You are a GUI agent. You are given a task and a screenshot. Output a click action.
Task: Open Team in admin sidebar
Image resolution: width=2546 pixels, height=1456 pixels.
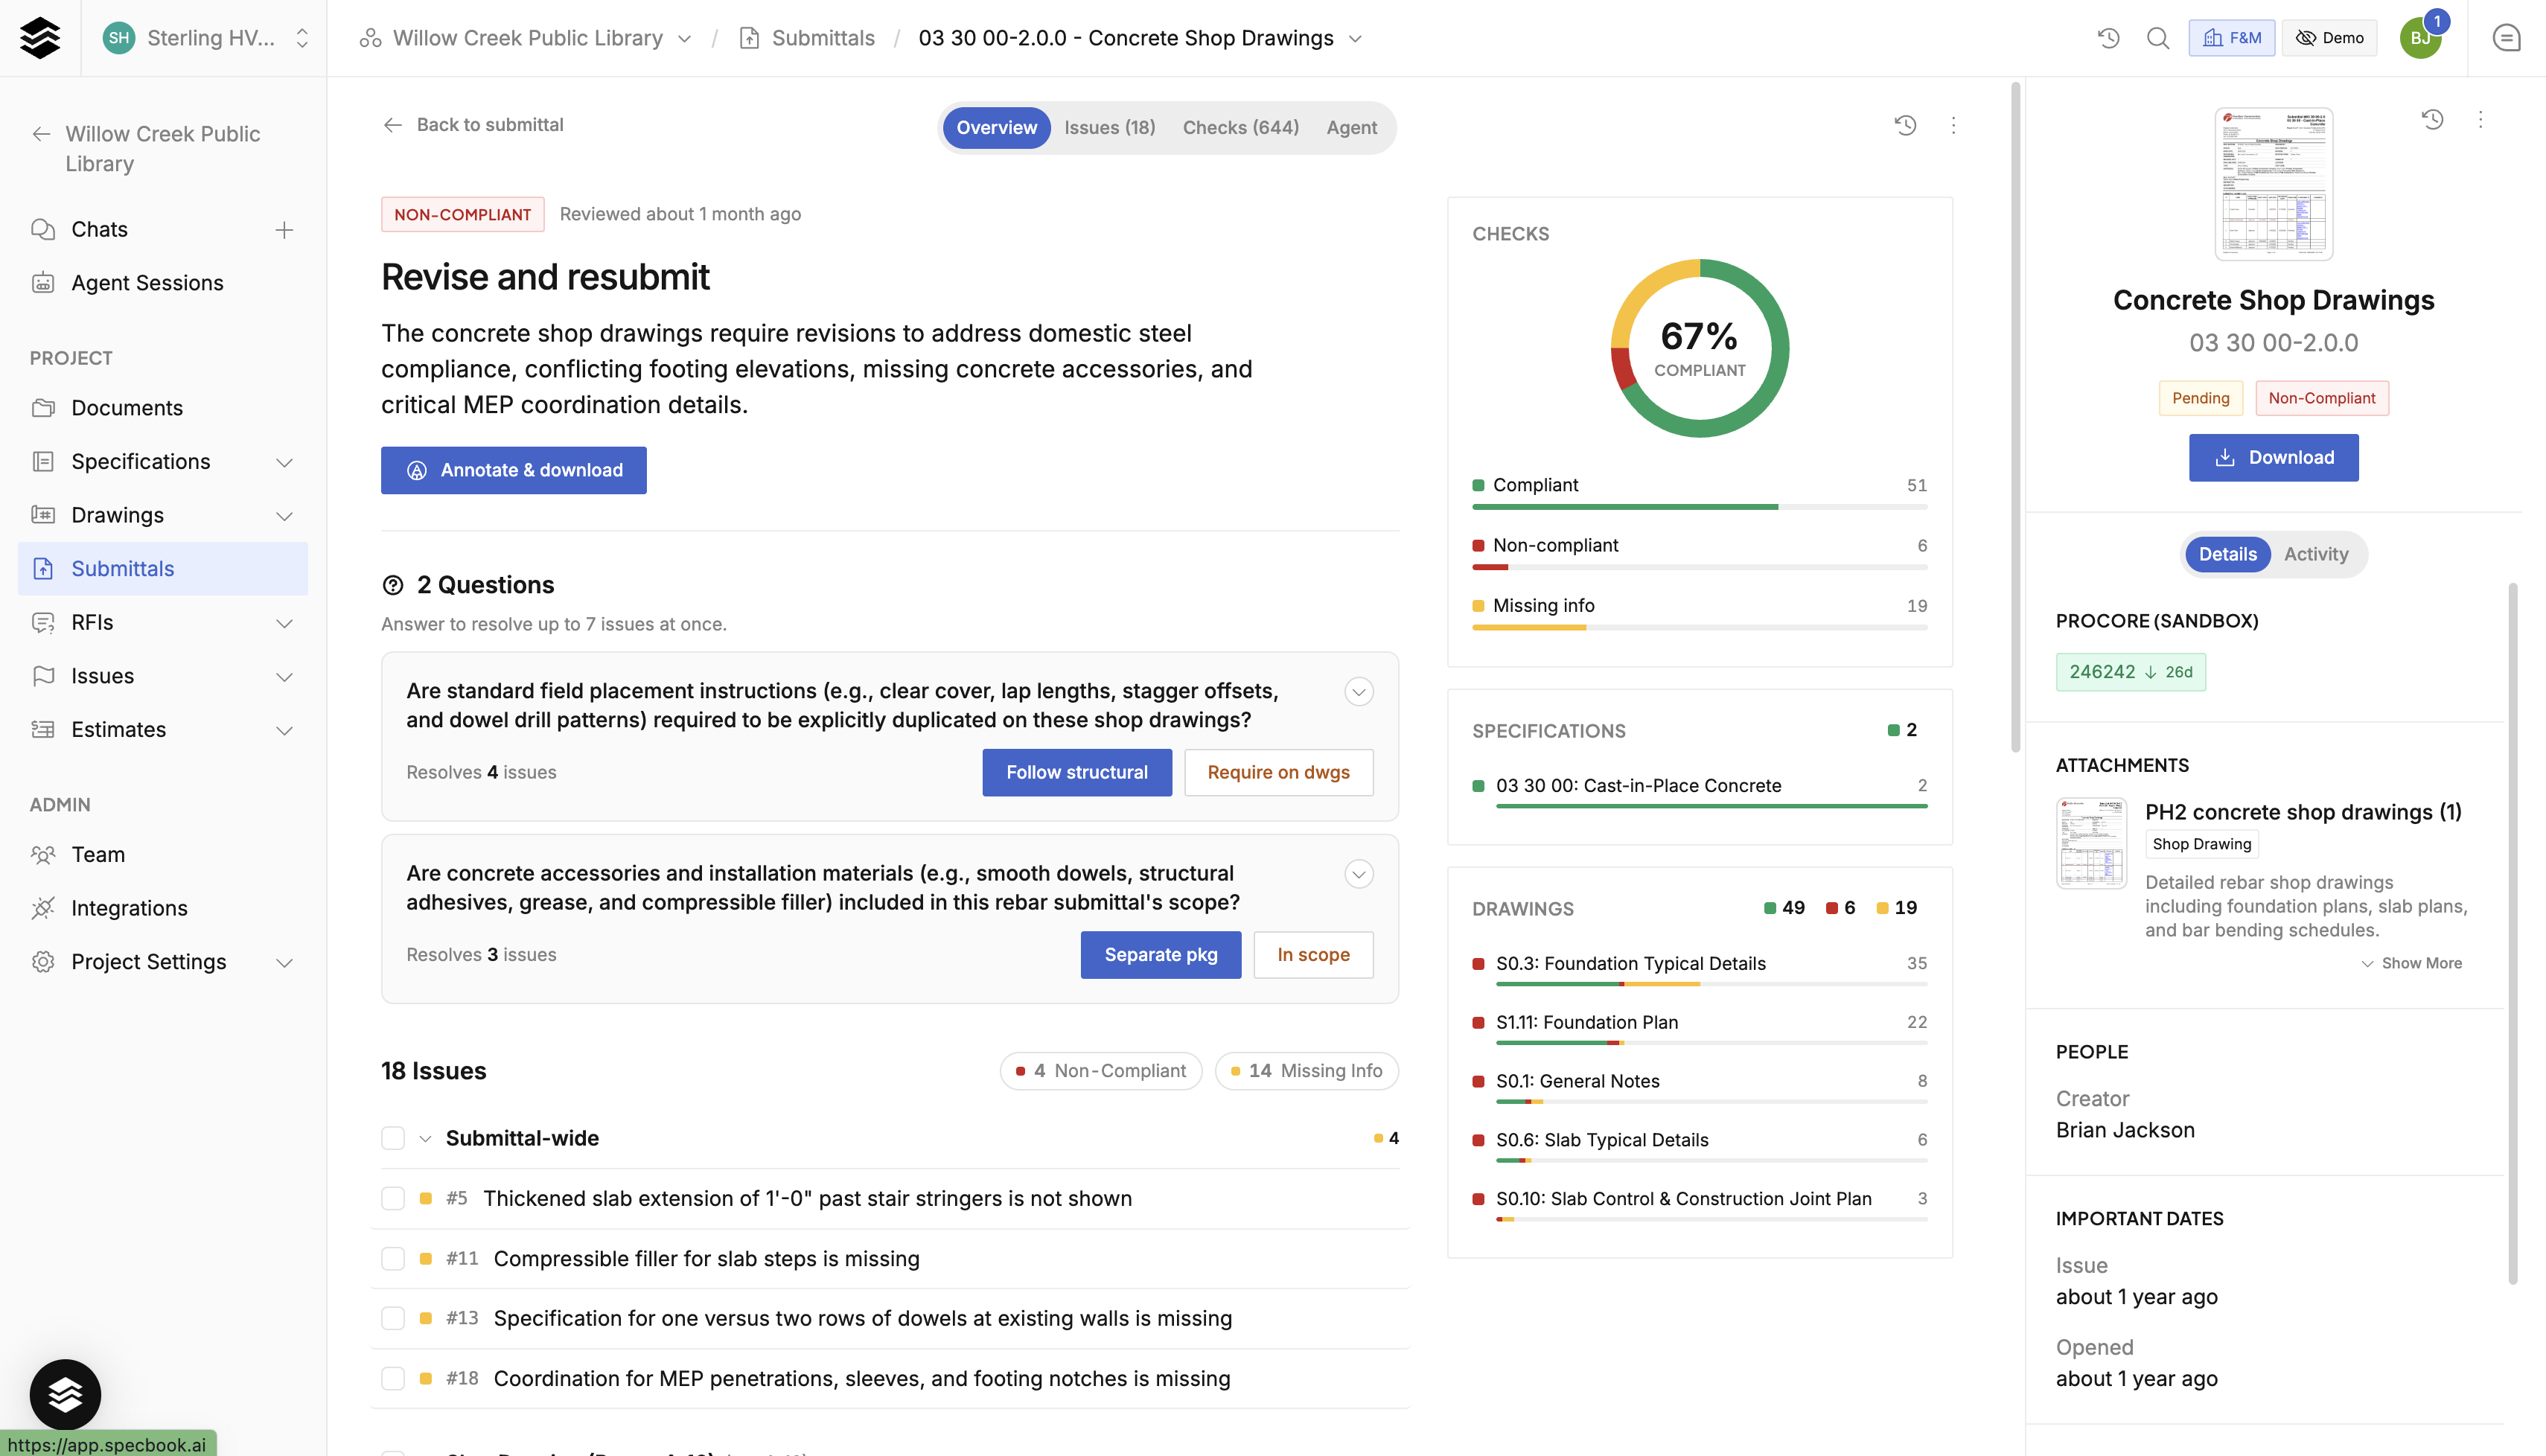[x=163, y=855]
